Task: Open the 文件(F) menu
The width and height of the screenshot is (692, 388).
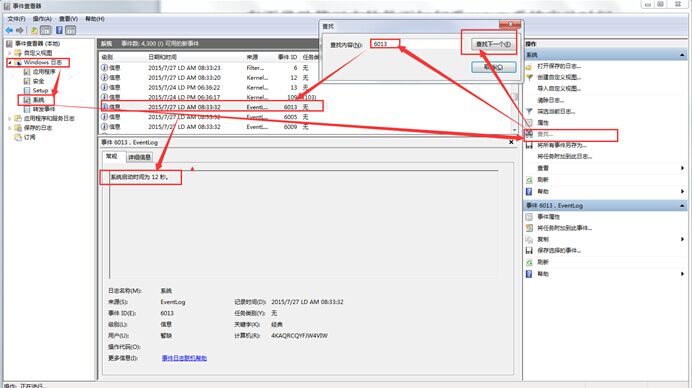Action: (x=16, y=19)
